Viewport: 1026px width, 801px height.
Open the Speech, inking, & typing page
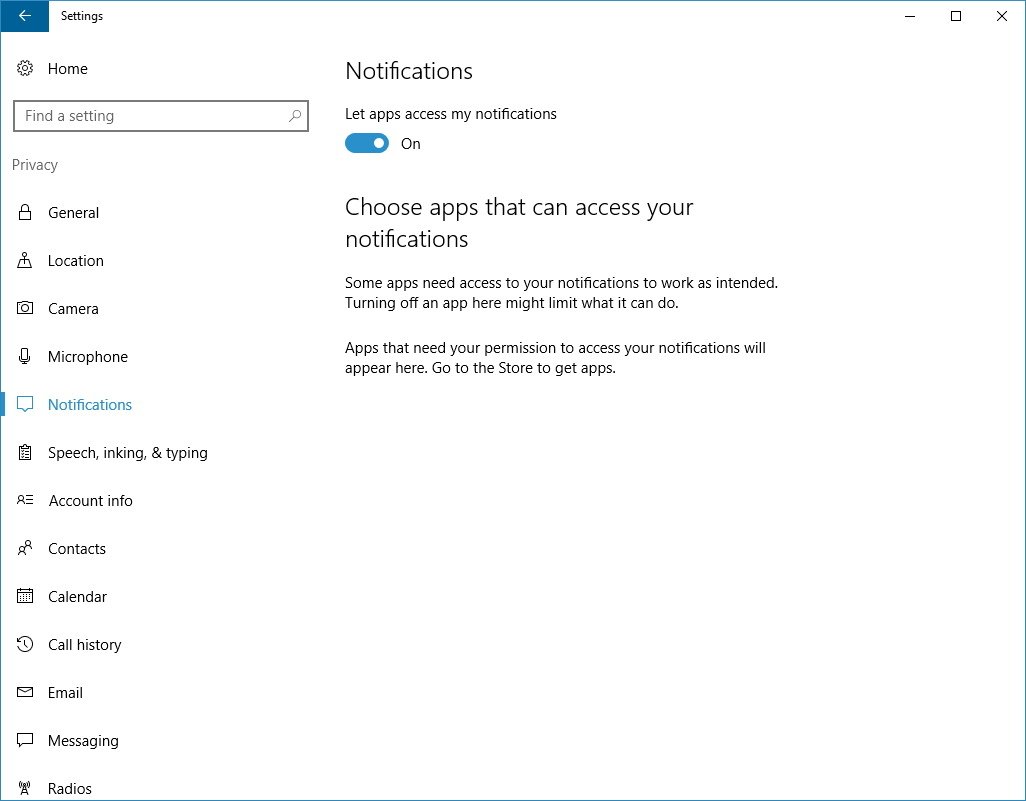[x=127, y=453]
